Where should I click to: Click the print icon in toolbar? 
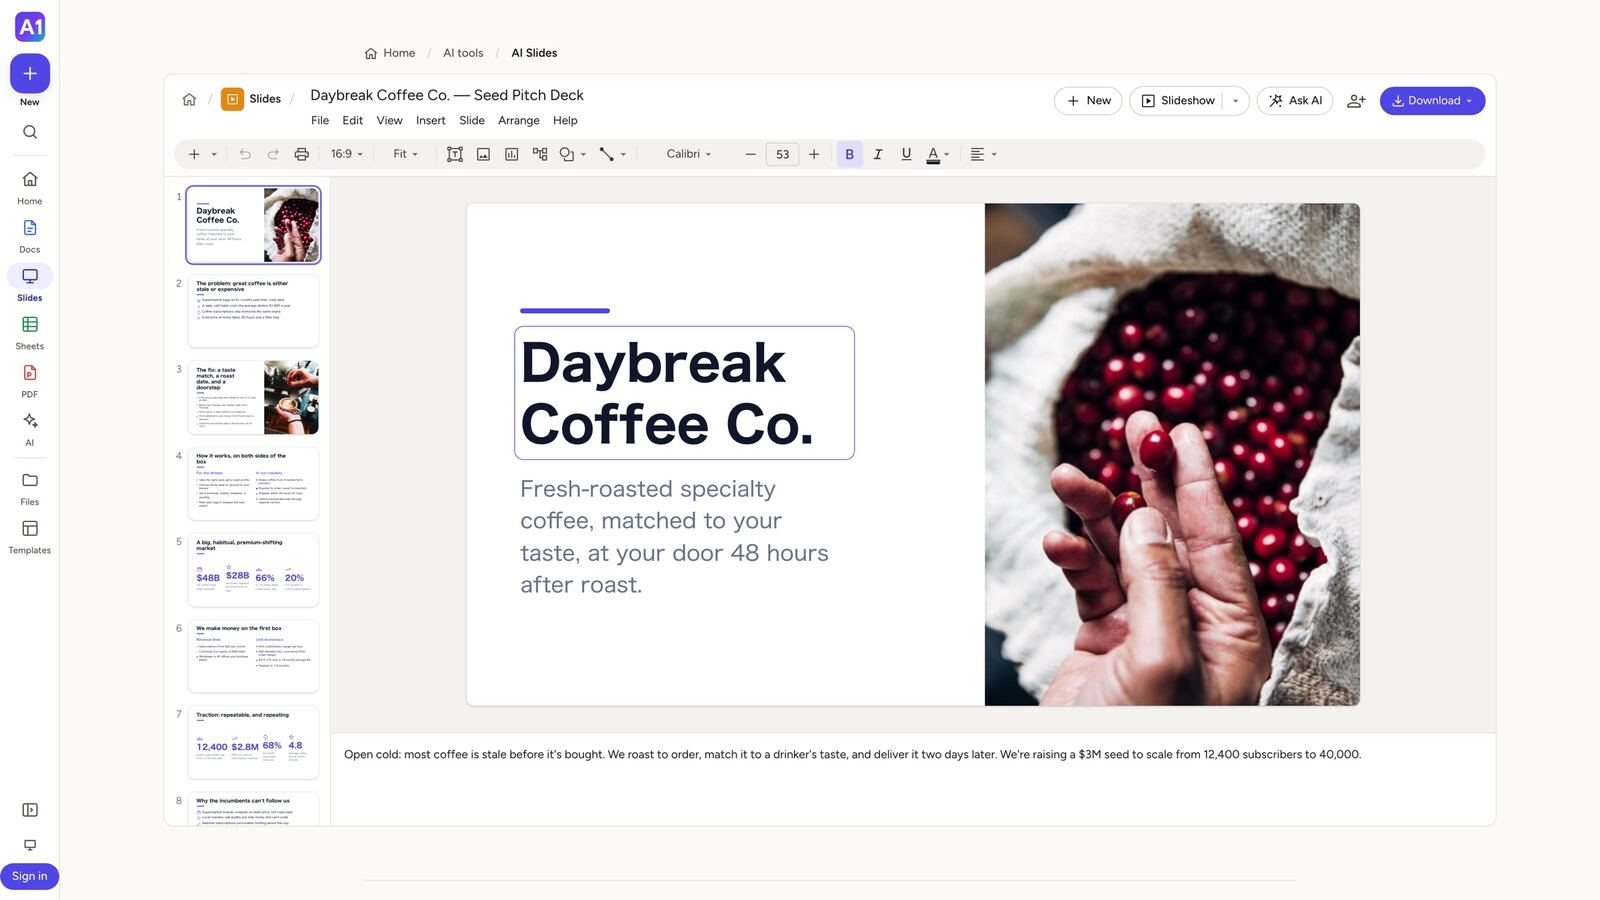[x=301, y=154]
